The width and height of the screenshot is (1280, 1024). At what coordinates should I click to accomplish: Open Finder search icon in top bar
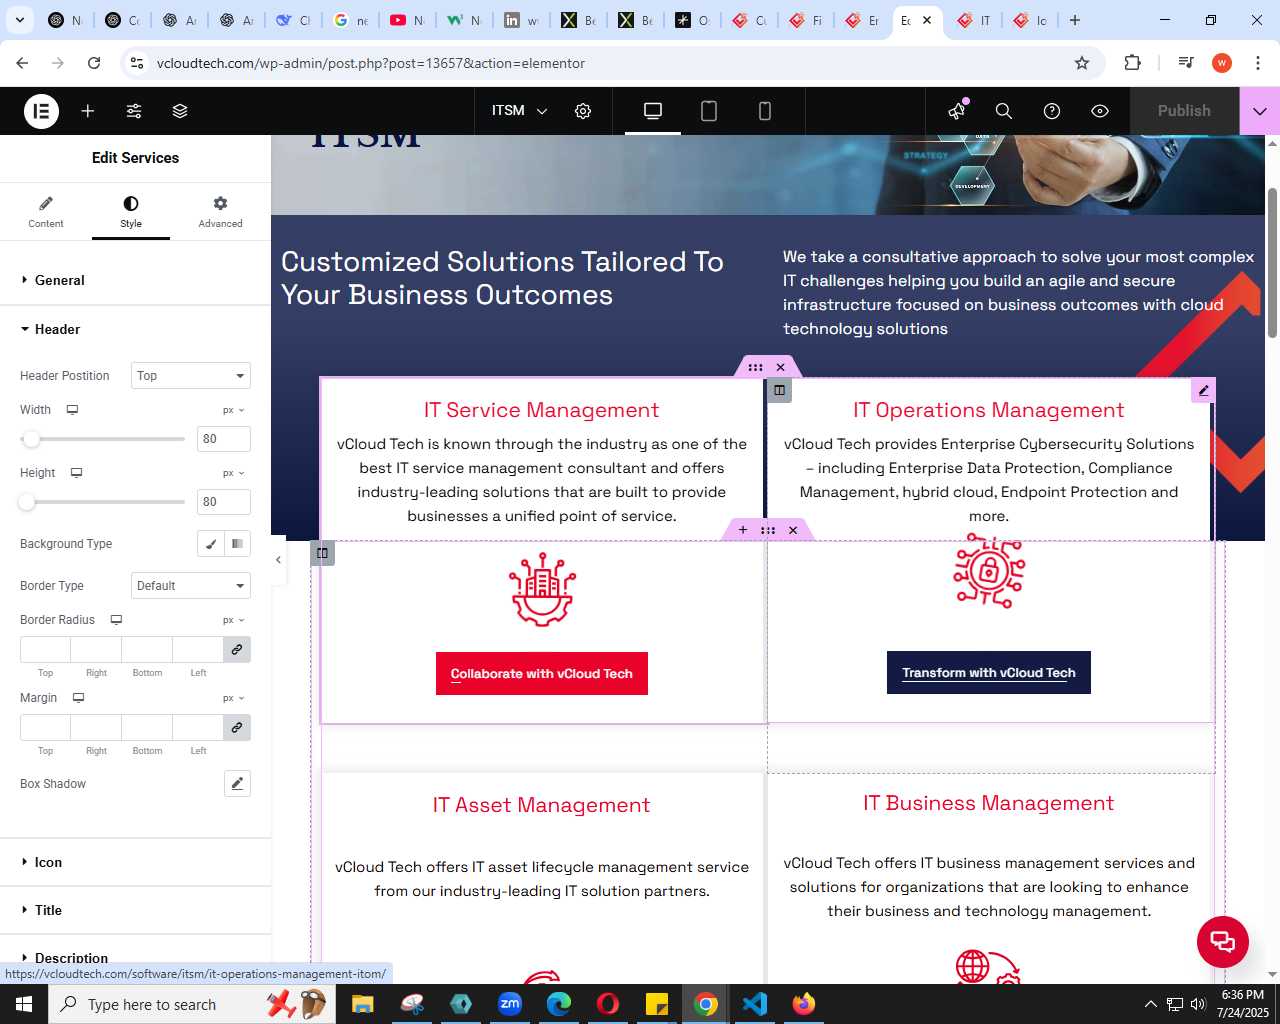click(1004, 111)
